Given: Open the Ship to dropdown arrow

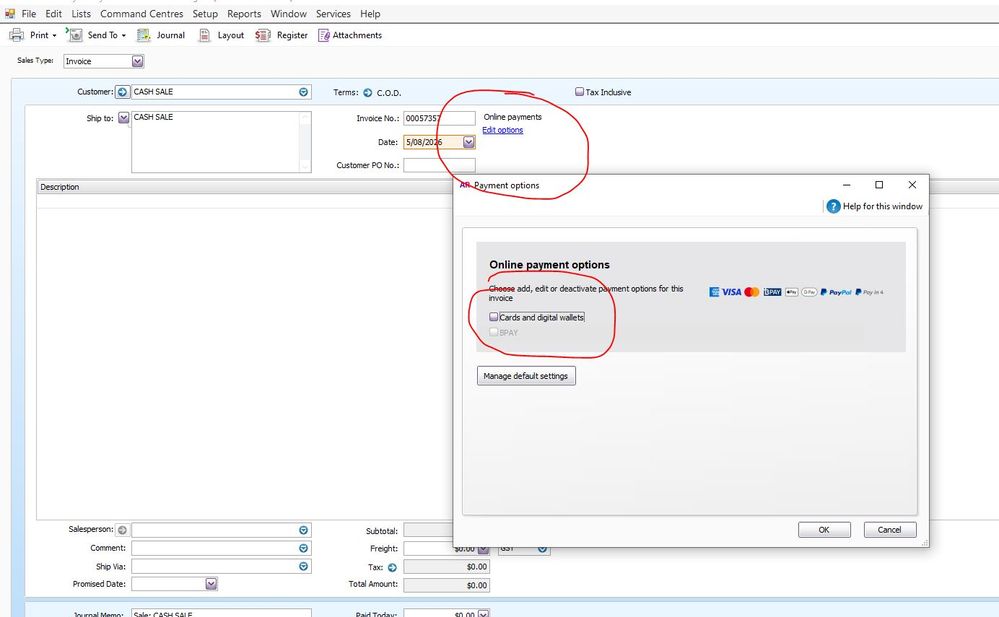Looking at the screenshot, I should pos(124,118).
